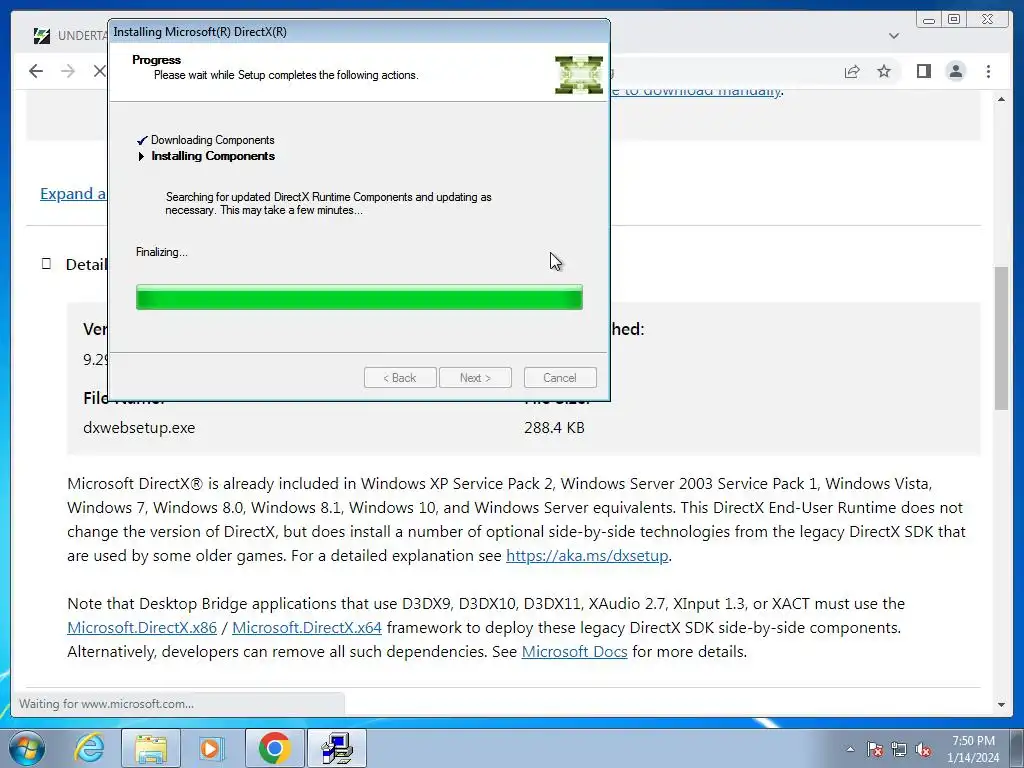Click the green installation progress bar

click(359, 297)
